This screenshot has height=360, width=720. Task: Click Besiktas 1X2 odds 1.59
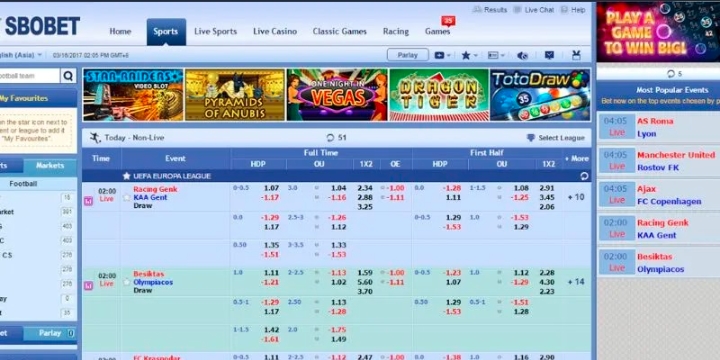pyautogui.click(x=365, y=273)
